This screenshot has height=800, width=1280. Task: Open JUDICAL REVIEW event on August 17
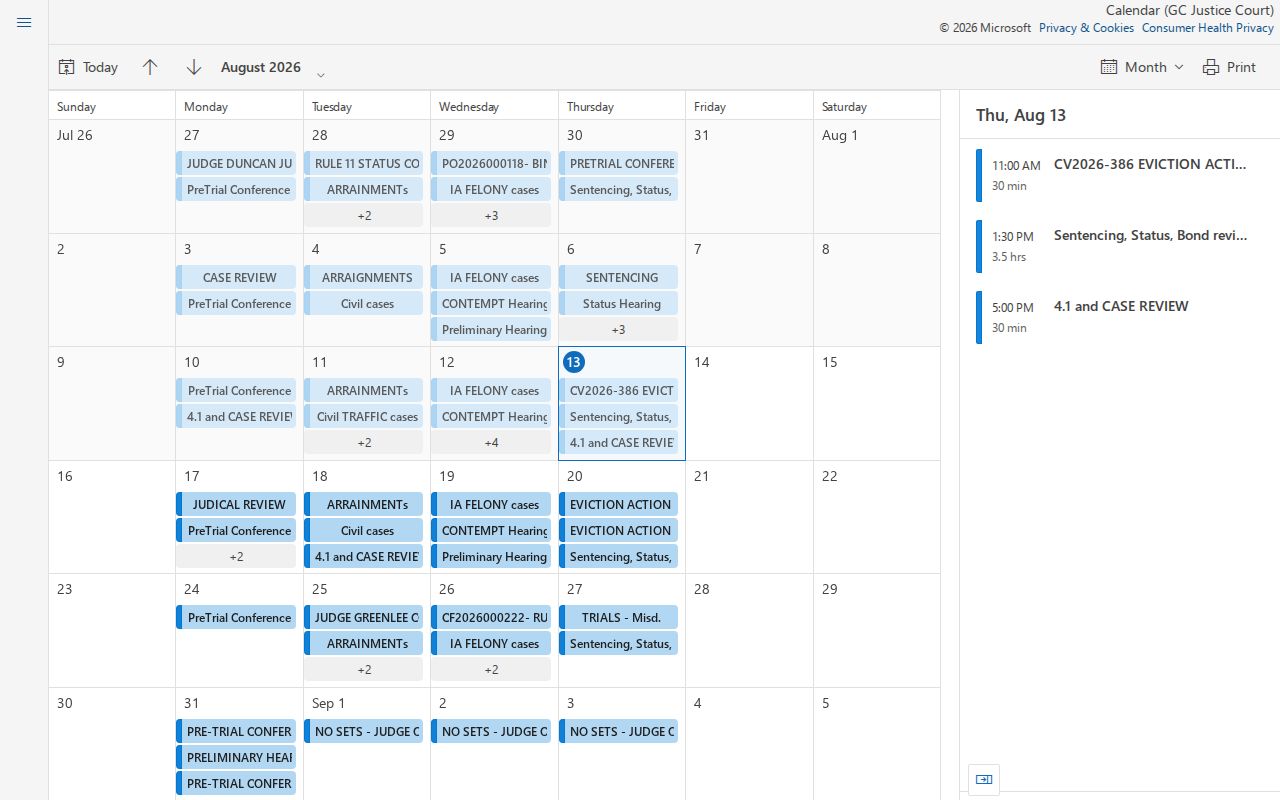(236, 504)
